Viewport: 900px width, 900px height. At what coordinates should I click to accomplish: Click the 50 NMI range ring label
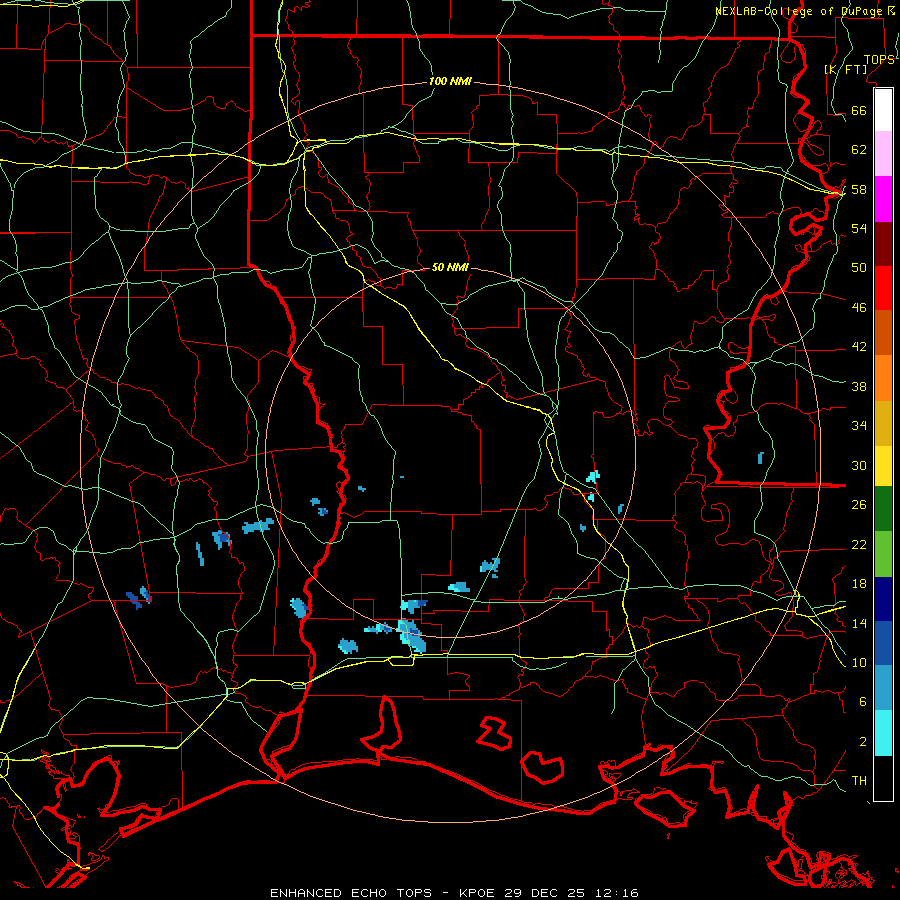(450, 267)
